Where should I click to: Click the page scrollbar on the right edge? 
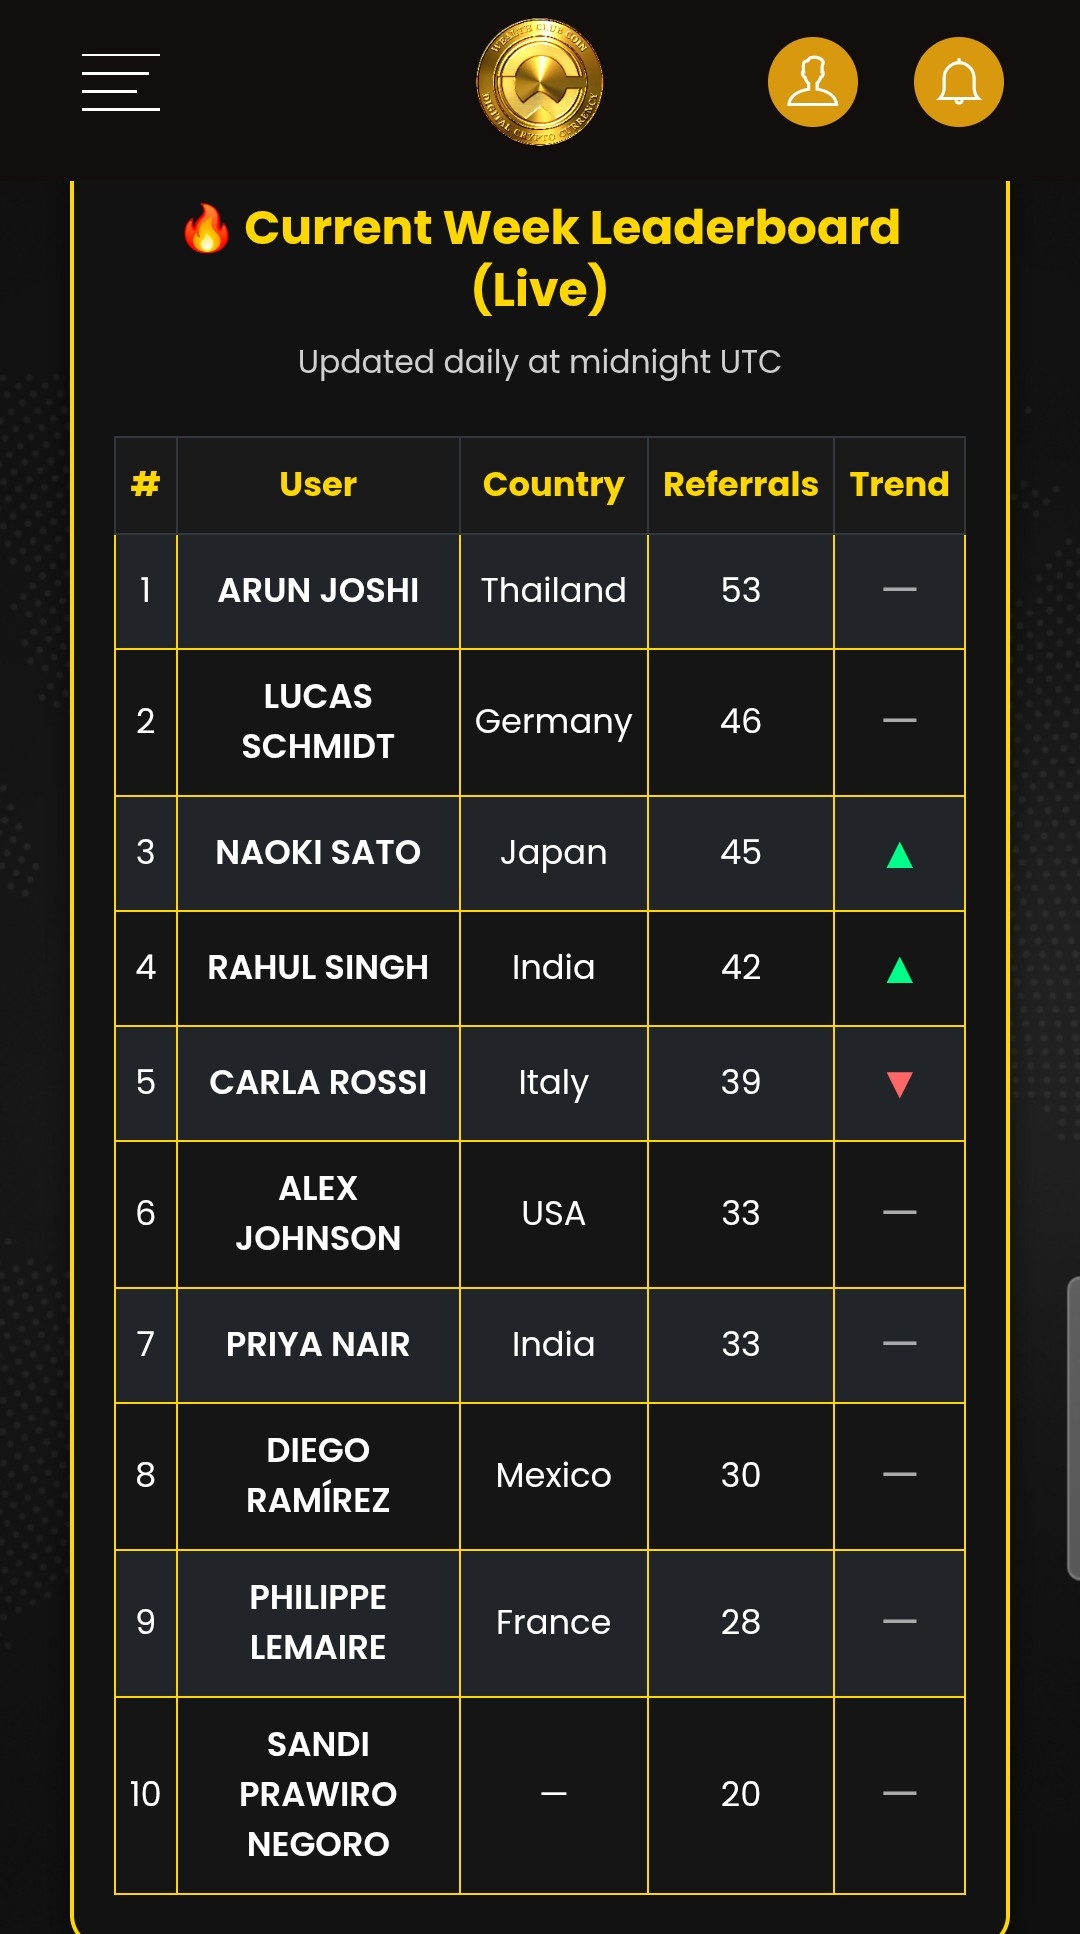(1073, 1428)
